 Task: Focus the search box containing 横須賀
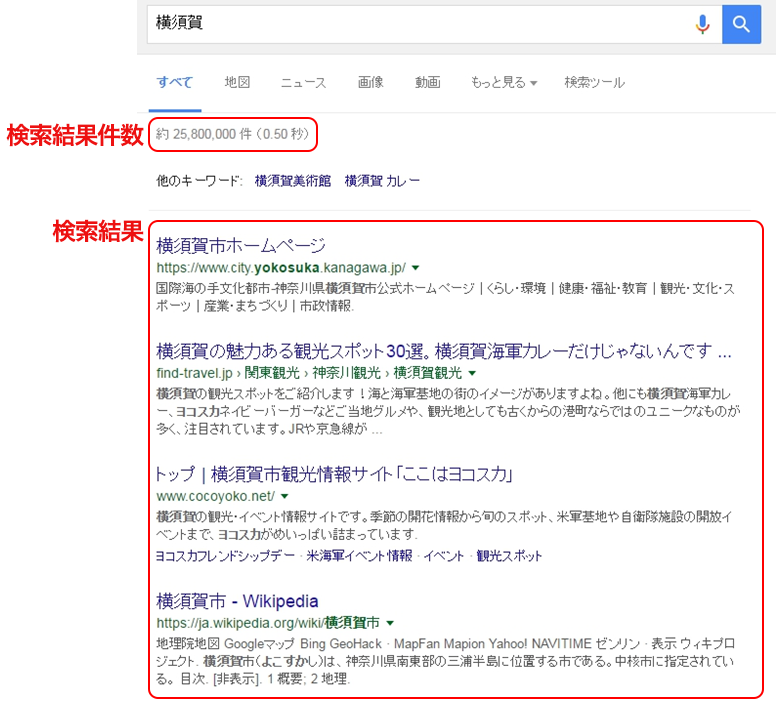(x=434, y=24)
